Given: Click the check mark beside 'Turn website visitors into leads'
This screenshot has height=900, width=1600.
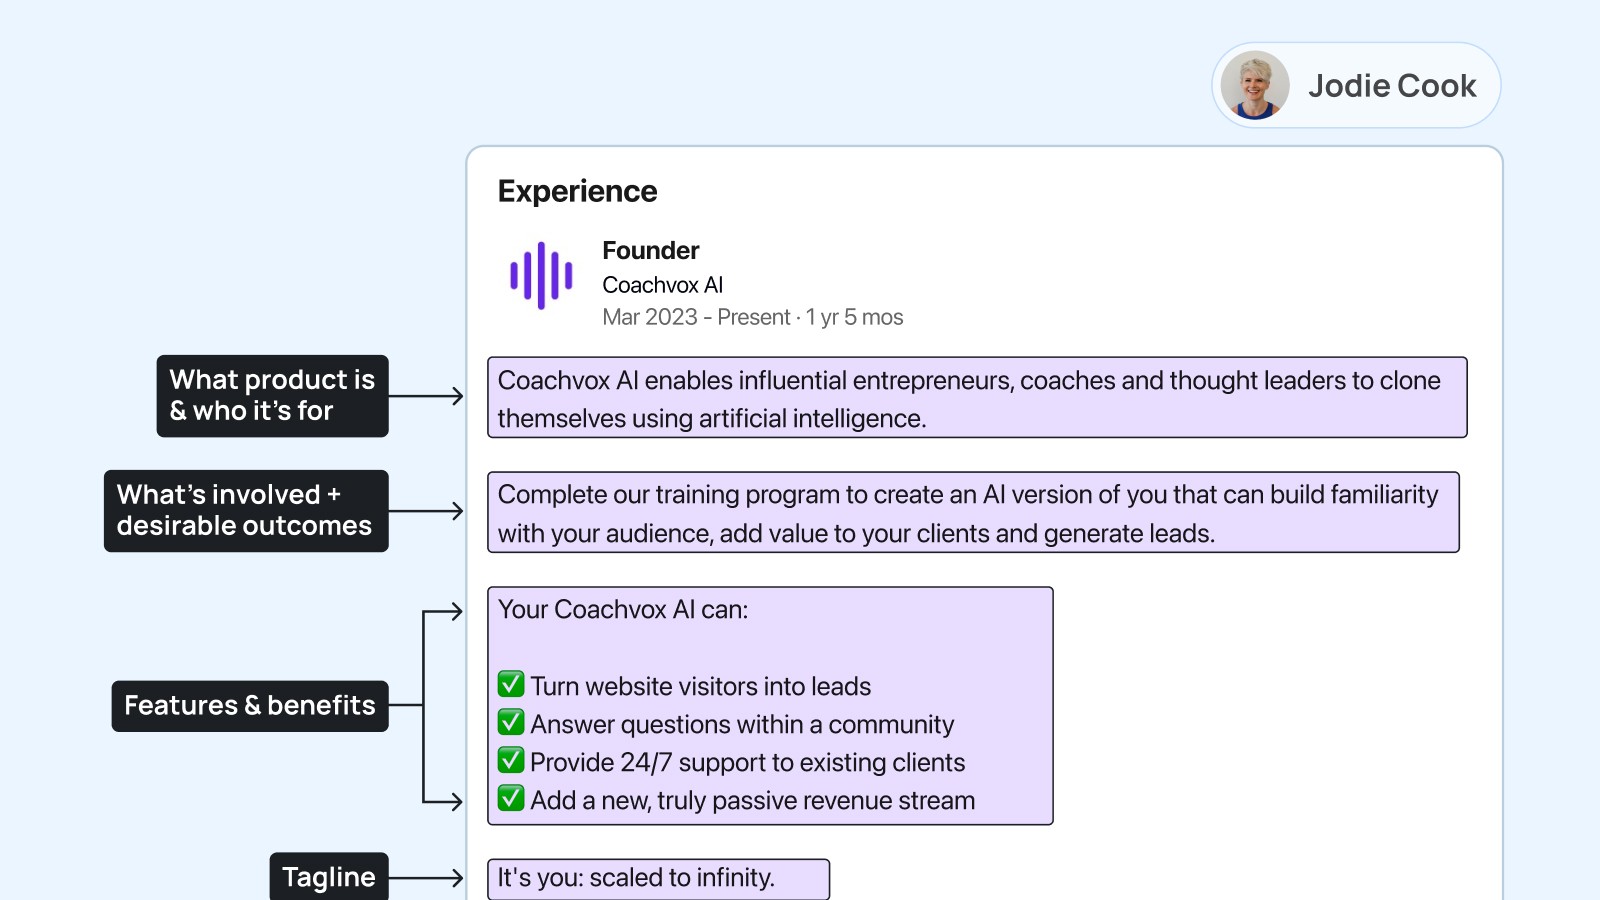Looking at the screenshot, I should pos(511,684).
